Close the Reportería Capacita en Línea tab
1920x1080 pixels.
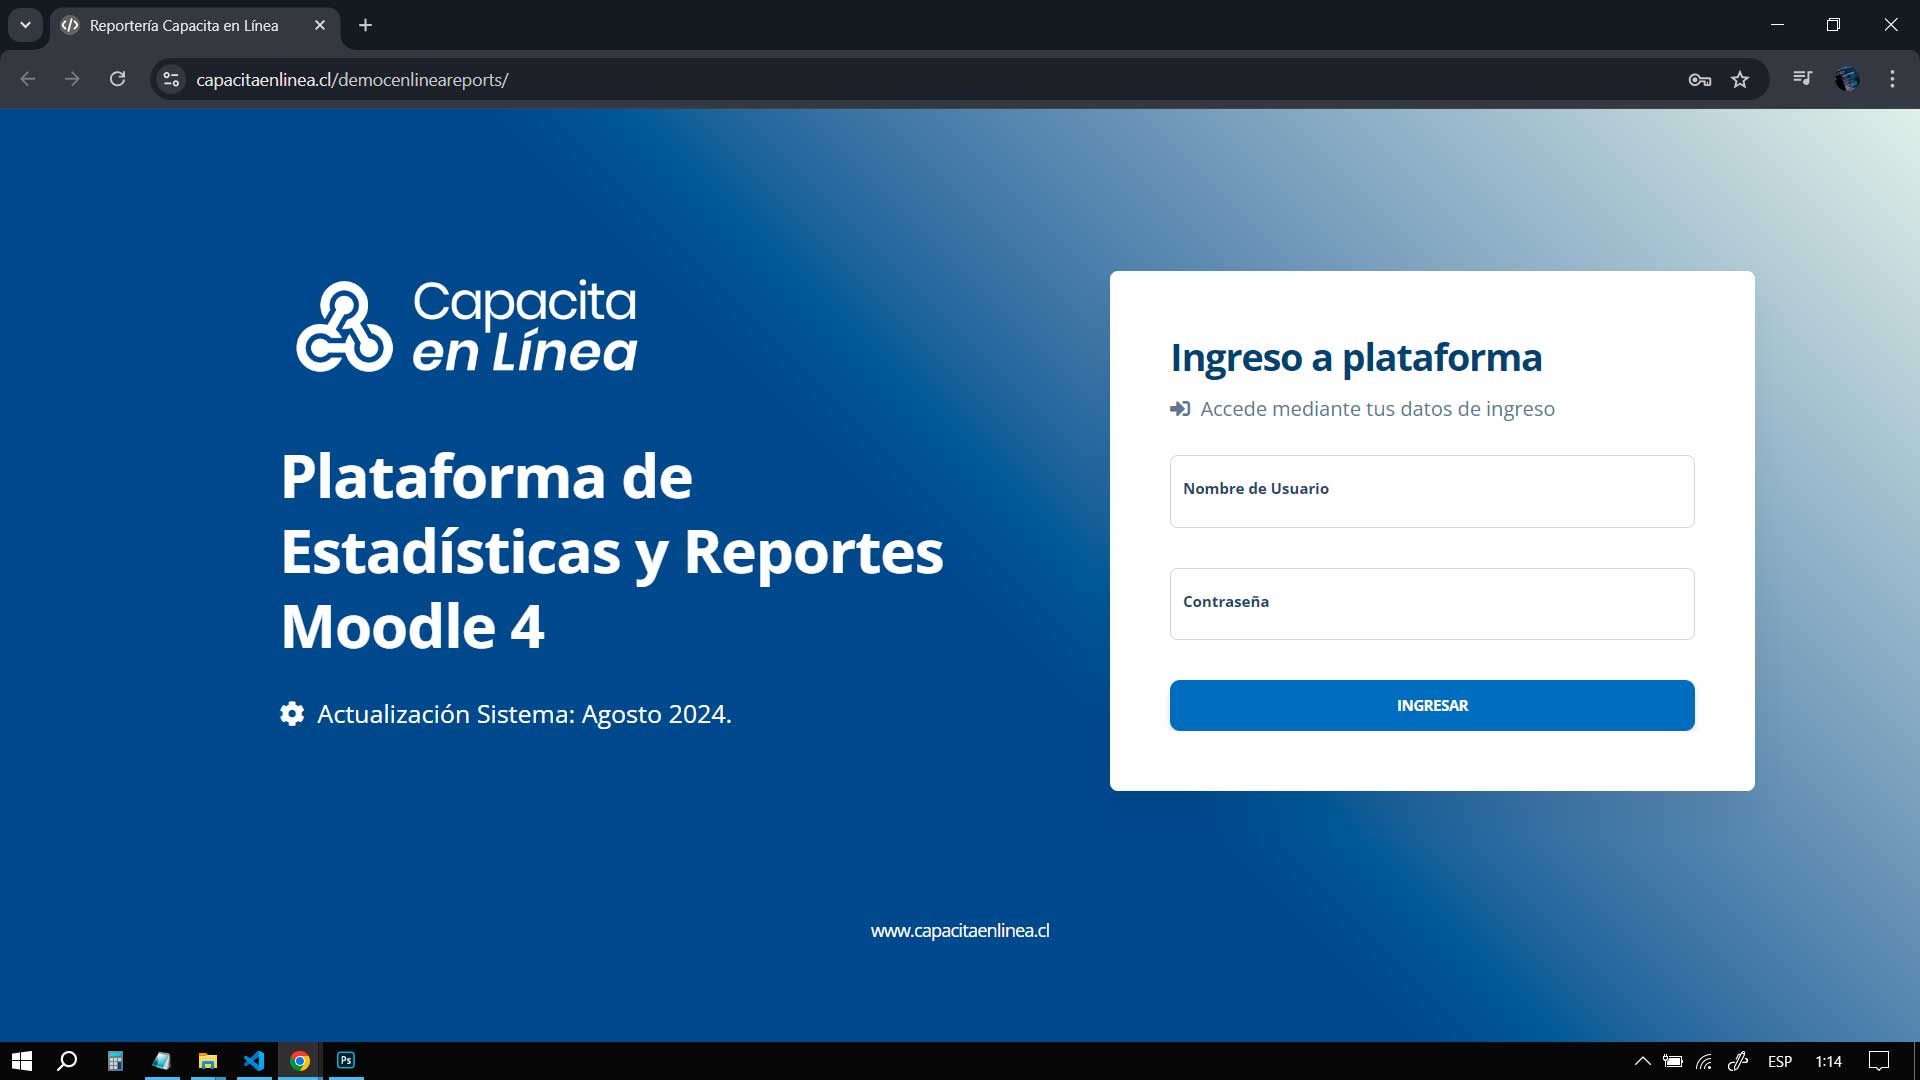click(320, 25)
